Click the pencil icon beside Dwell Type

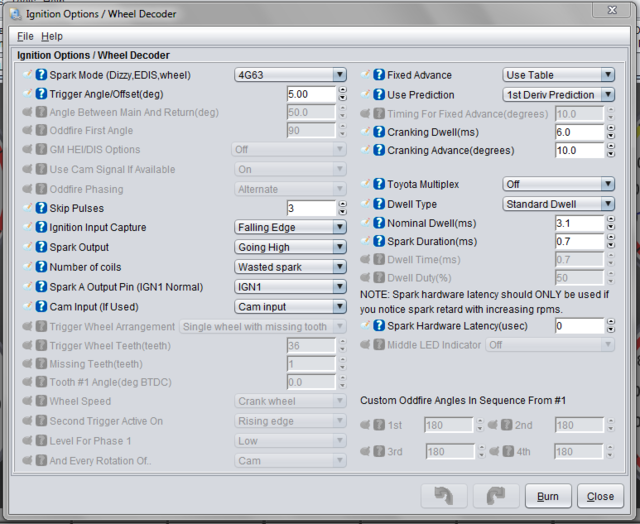[x=365, y=203]
